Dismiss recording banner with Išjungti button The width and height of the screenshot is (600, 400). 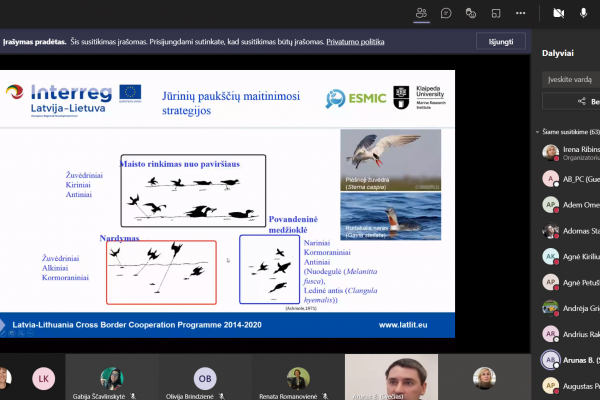501,41
